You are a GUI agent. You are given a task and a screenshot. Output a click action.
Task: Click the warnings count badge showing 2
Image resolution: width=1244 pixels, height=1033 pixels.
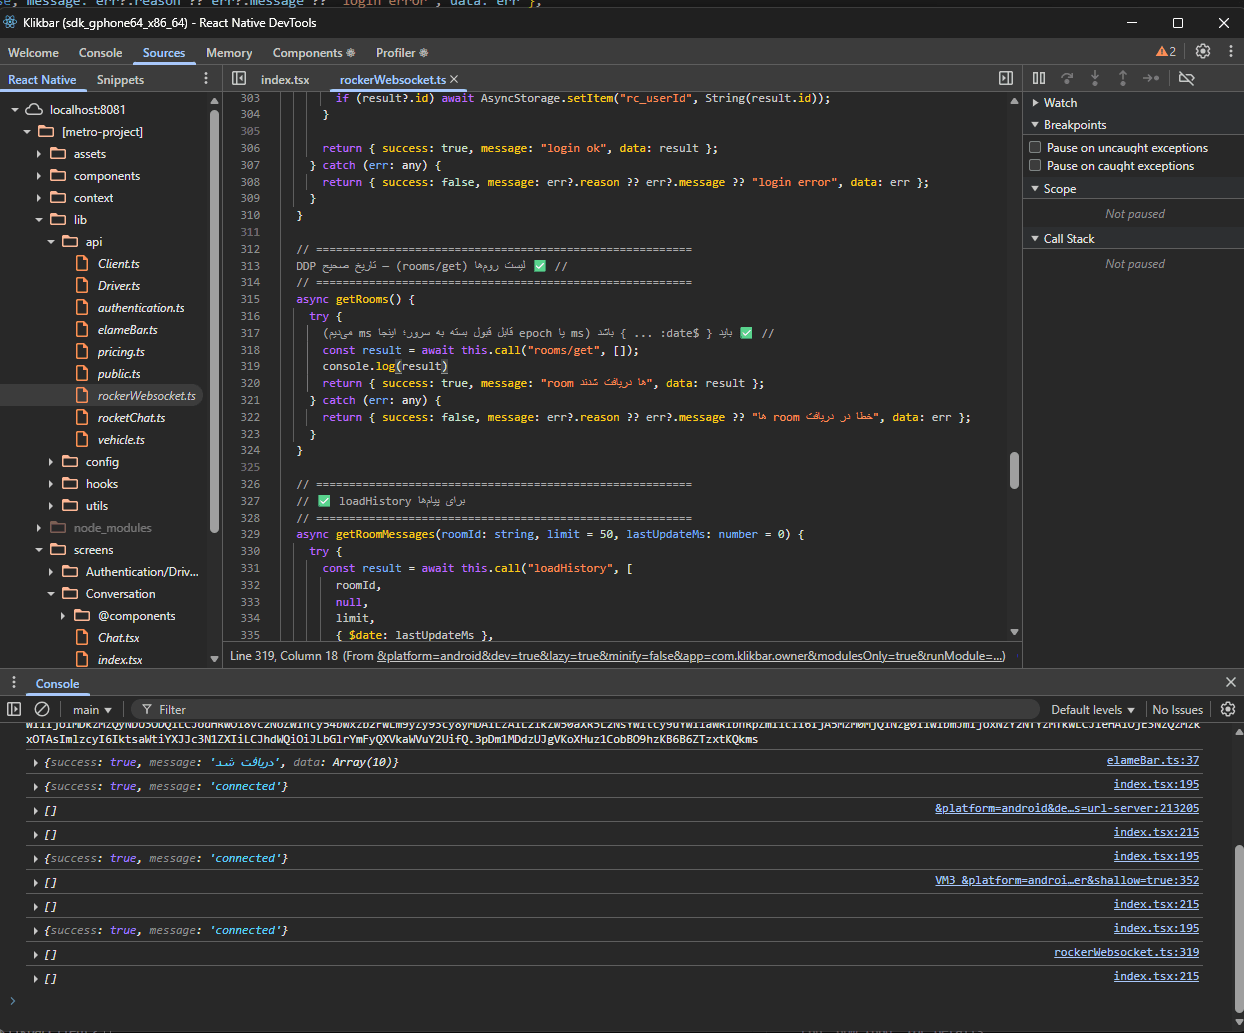(x=1166, y=51)
